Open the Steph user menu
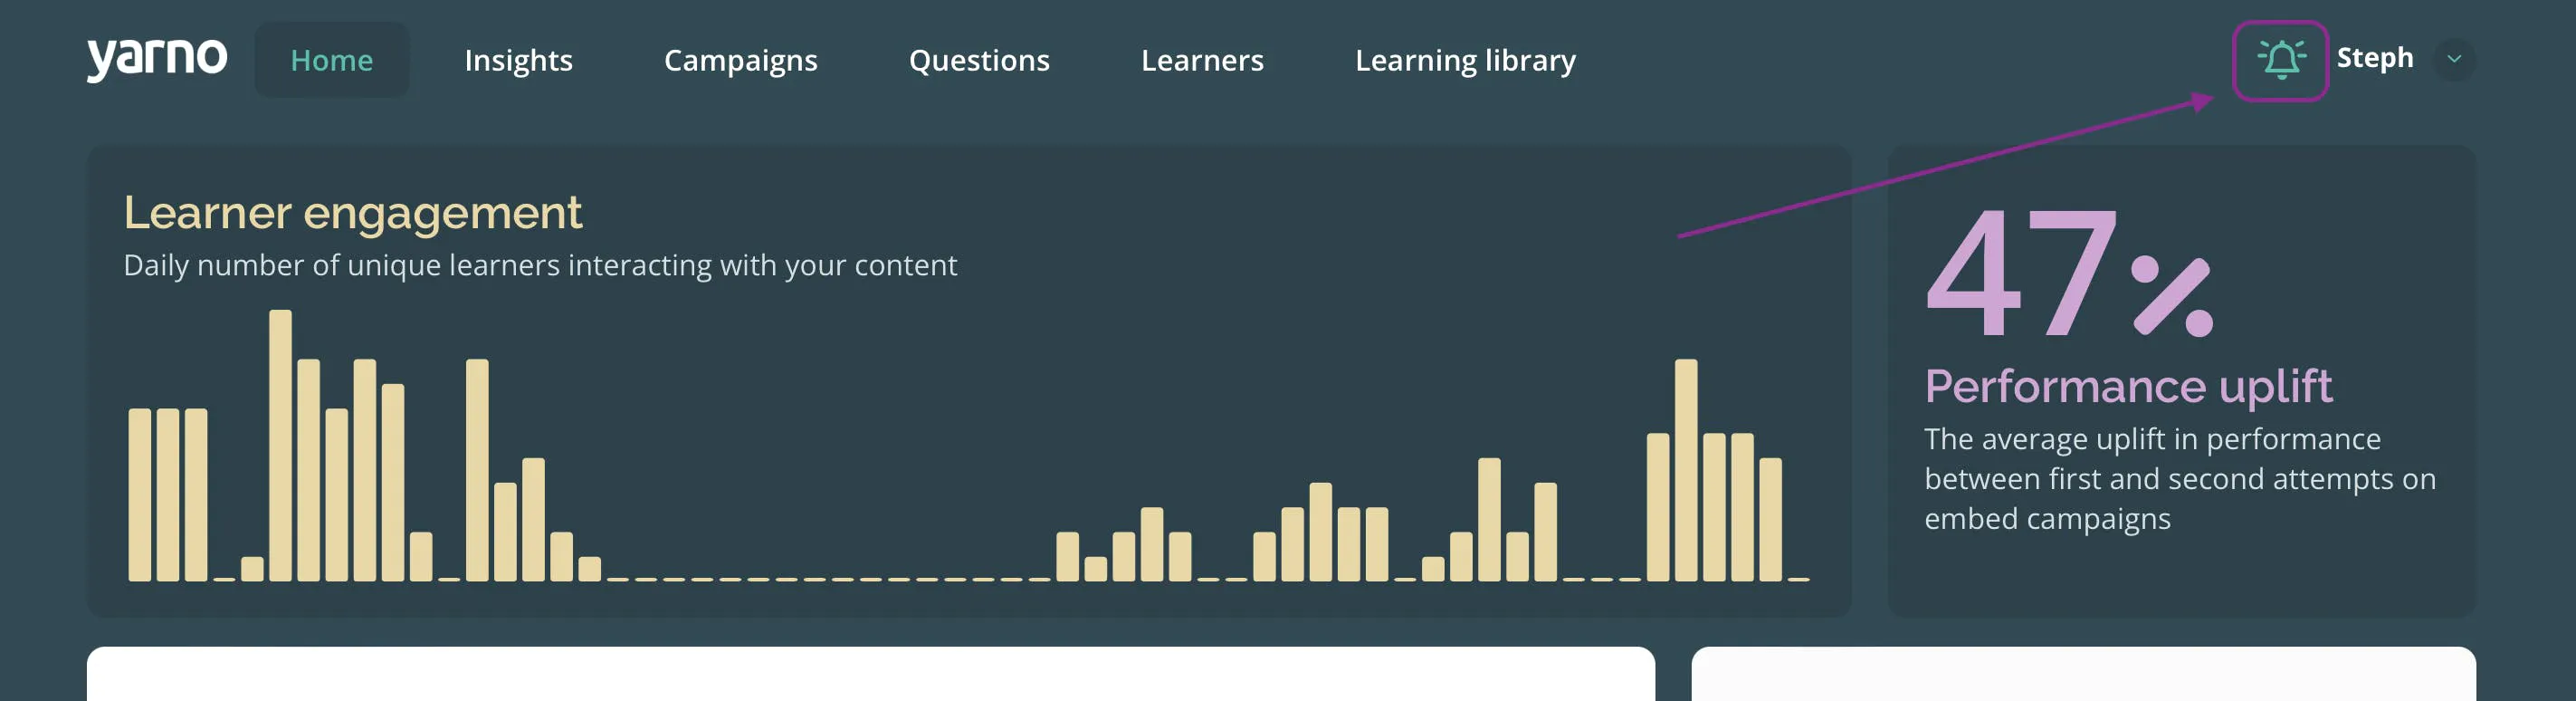Screen dimensions: 2576x701 (2374, 58)
